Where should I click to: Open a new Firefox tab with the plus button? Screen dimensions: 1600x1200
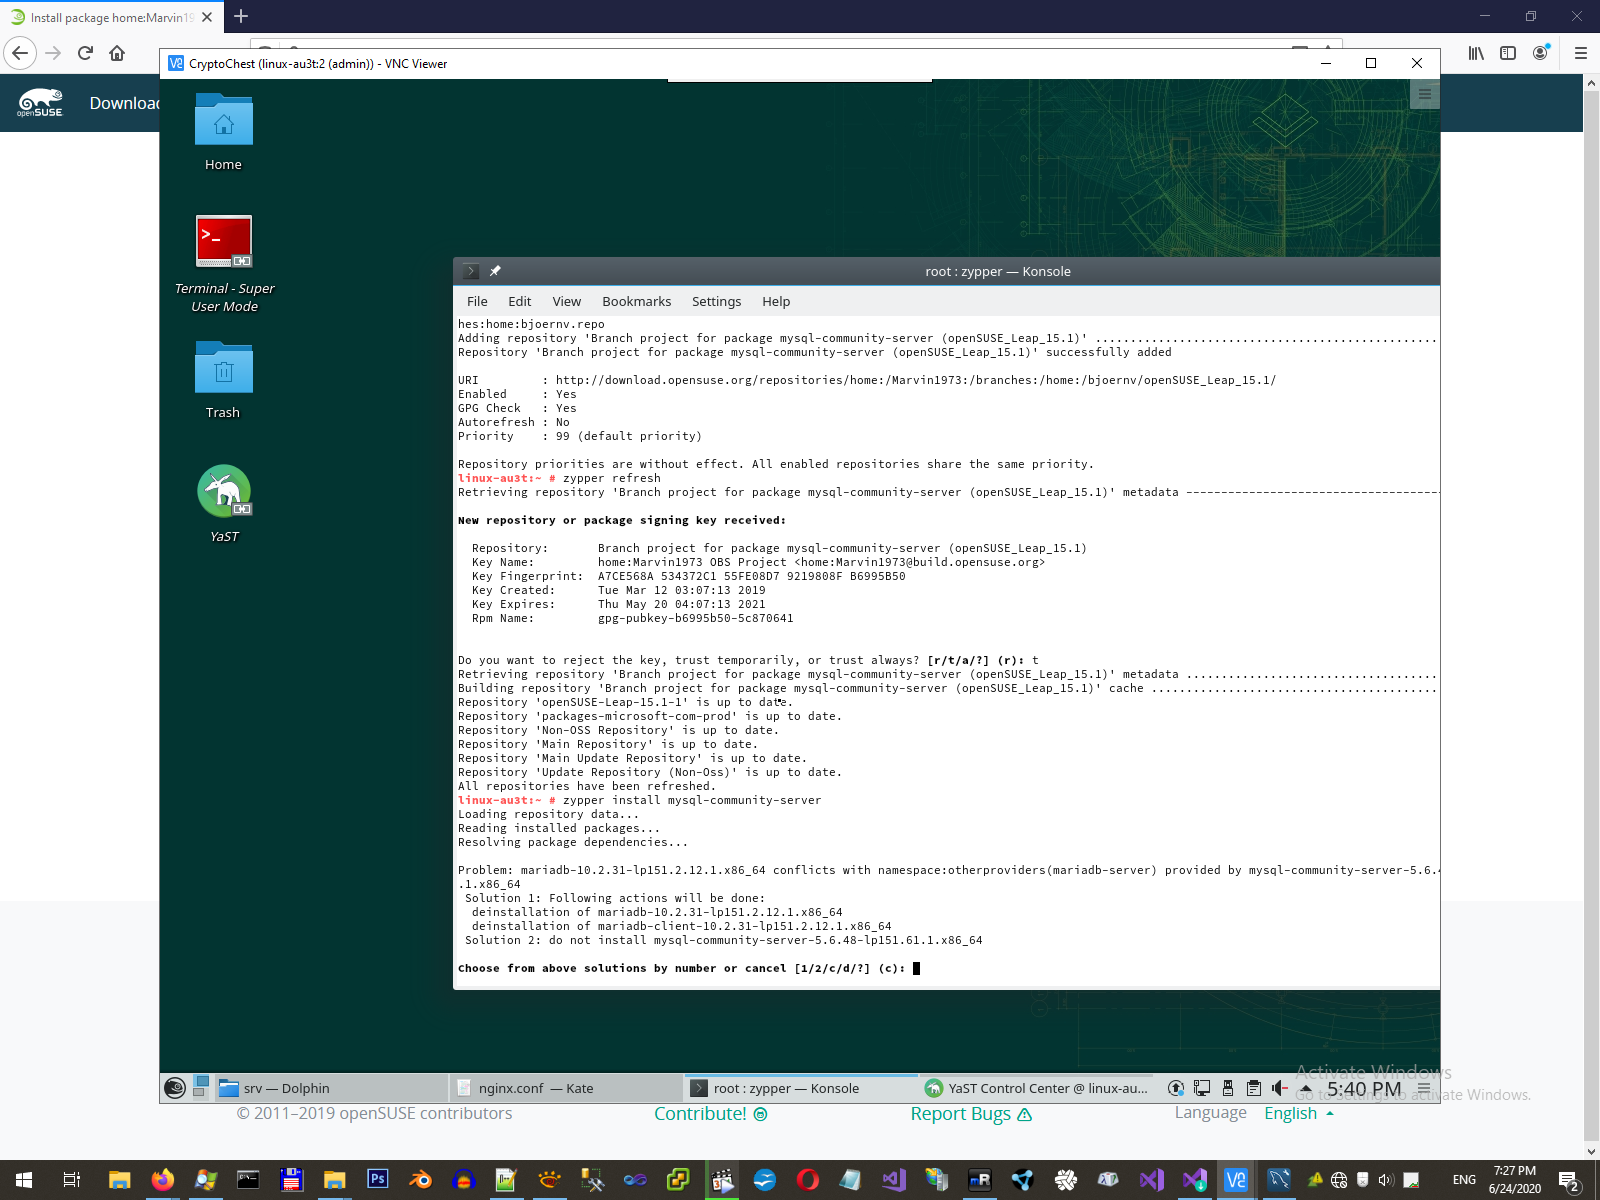(x=241, y=16)
